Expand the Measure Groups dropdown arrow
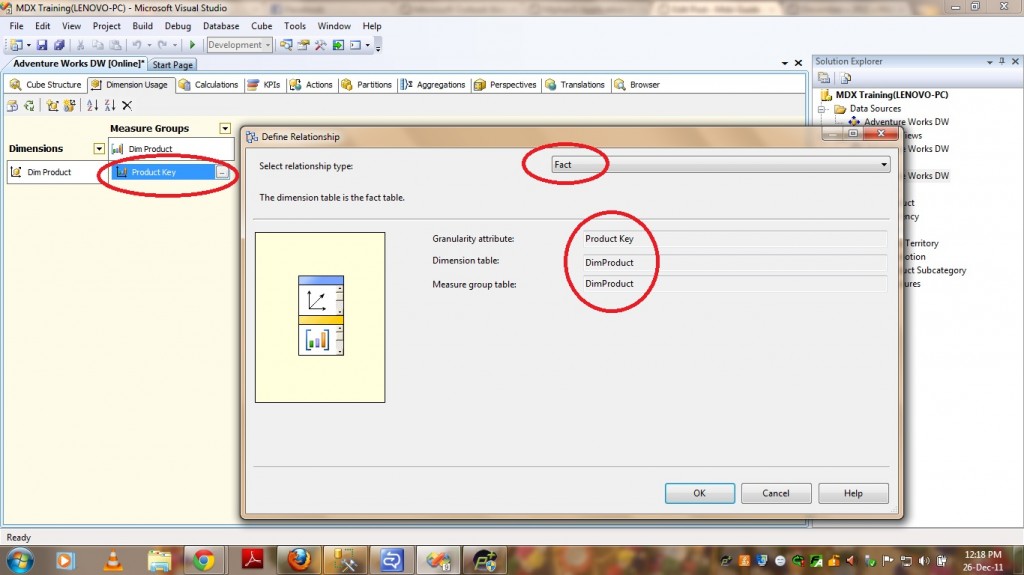Image resolution: width=1024 pixels, height=575 pixels. [x=225, y=128]
